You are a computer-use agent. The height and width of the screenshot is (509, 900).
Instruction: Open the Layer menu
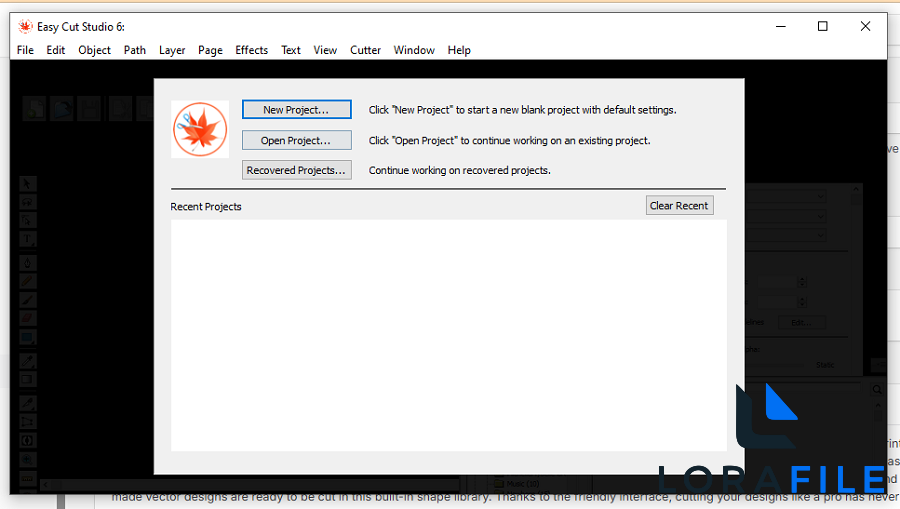point(172,50)
